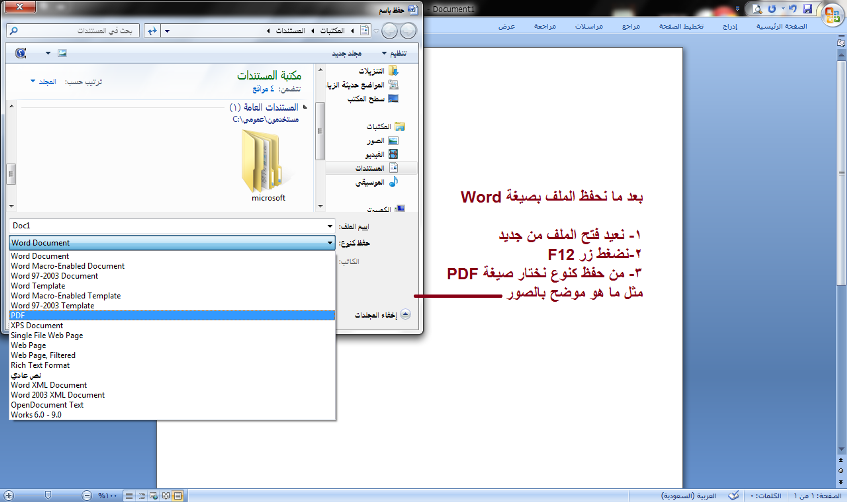Click zoom in plus button in status bar

pos(8,496)
